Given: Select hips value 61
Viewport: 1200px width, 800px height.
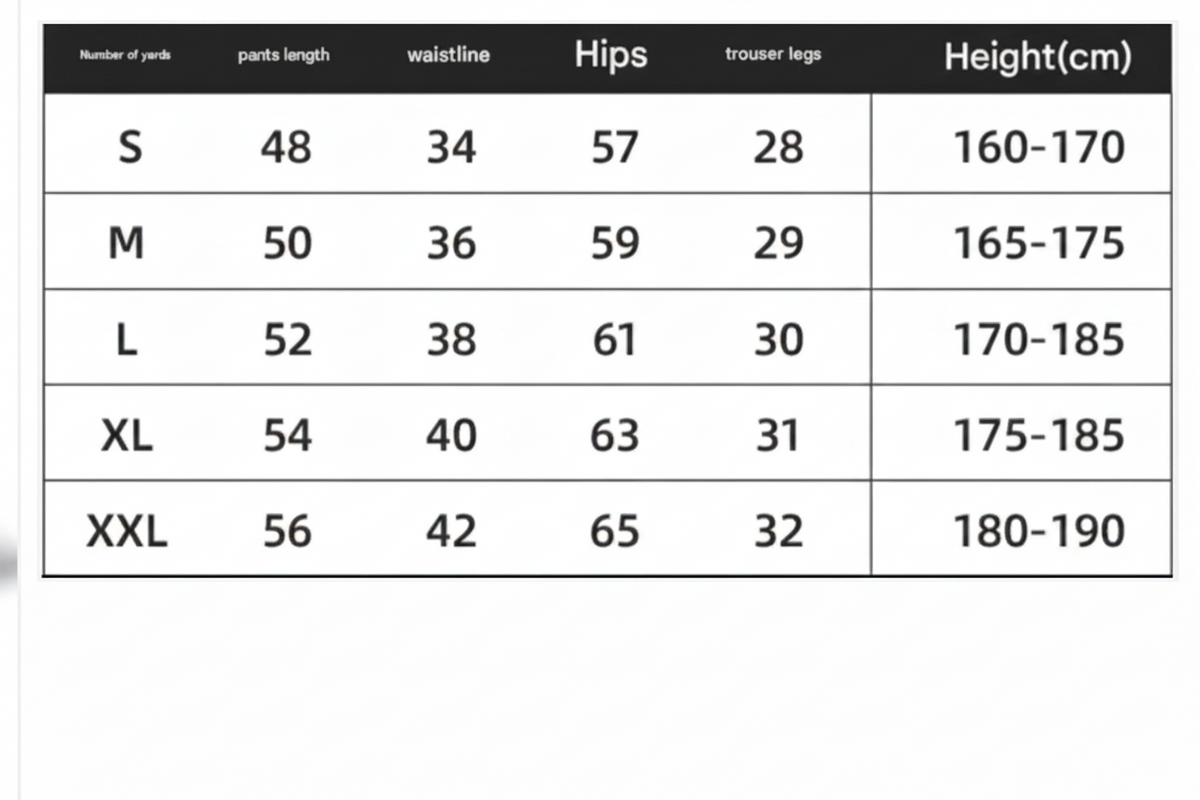Looking at the screenshot, I should [x=614, y=340].
